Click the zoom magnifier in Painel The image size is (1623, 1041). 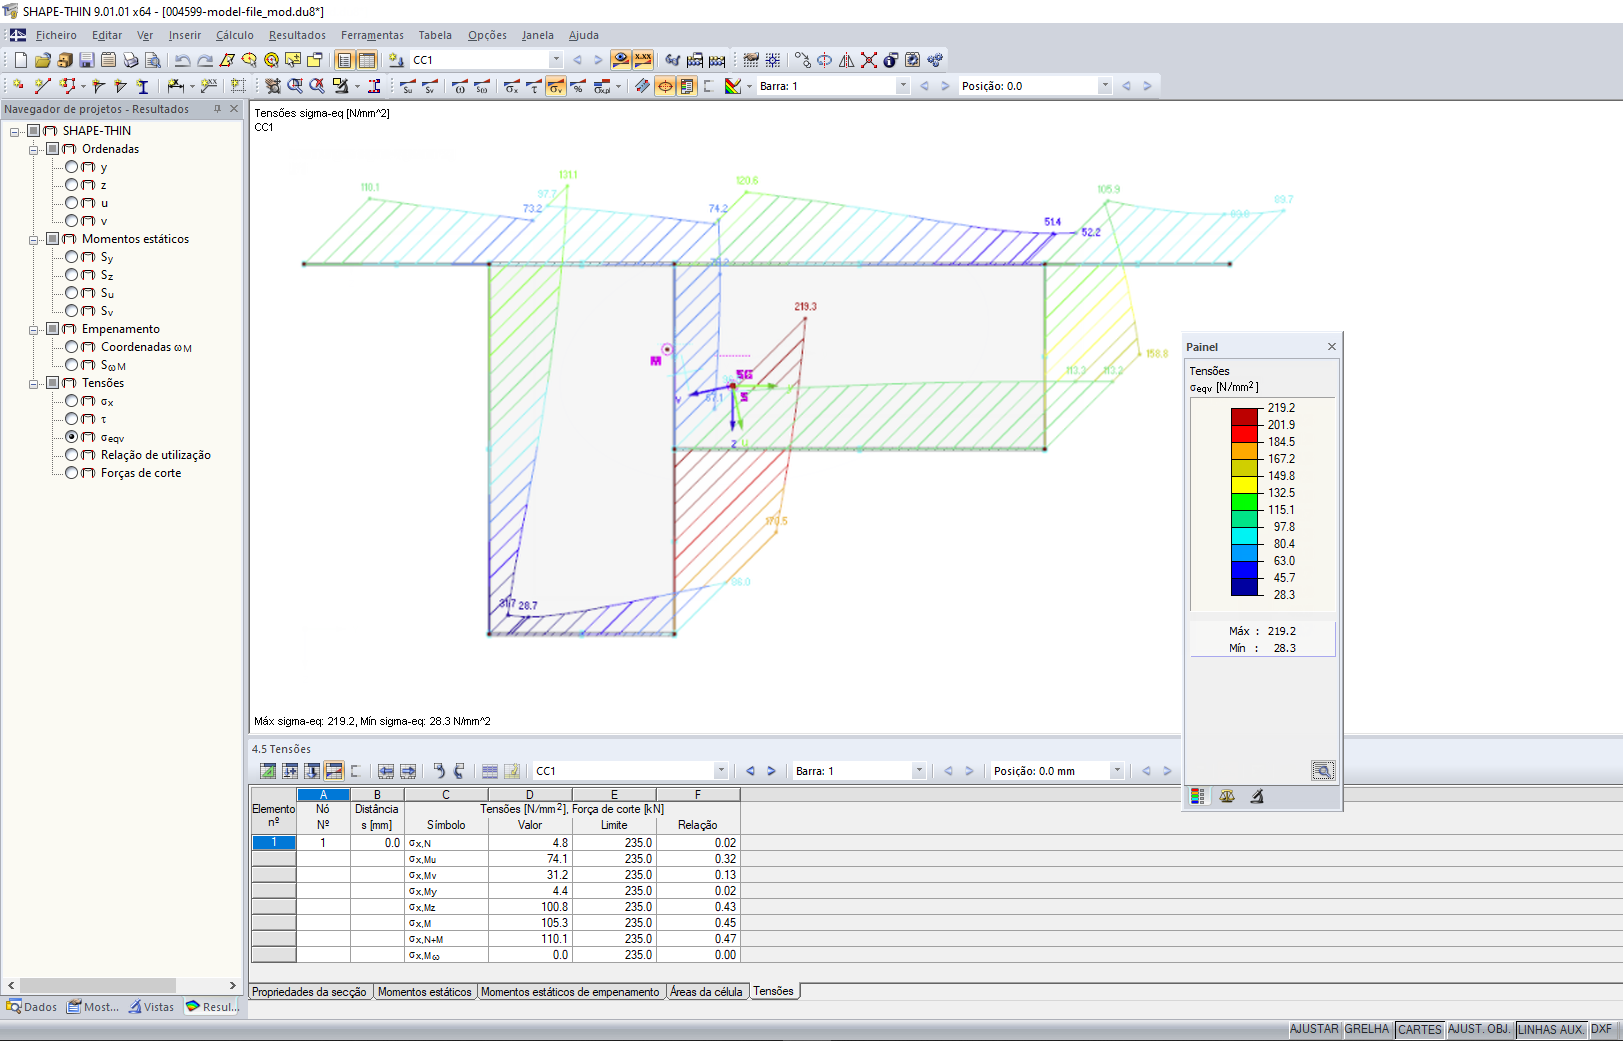pos(1323,770)
